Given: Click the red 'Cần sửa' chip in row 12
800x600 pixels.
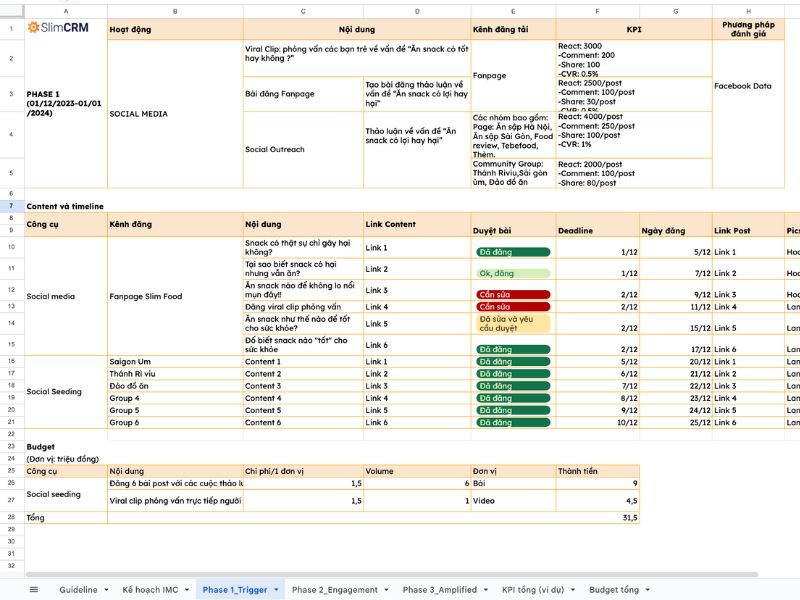Looking at the screenshot, I should tap(513, 295).
